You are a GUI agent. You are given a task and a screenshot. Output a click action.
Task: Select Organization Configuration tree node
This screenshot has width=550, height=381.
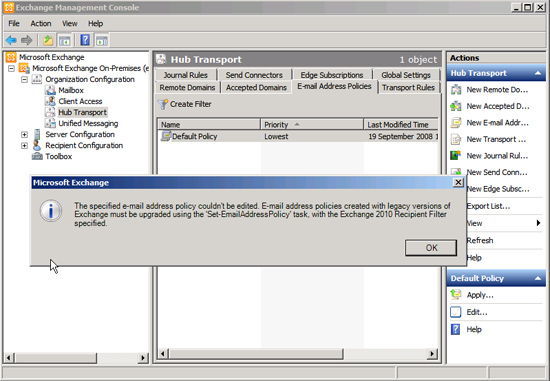90,79
